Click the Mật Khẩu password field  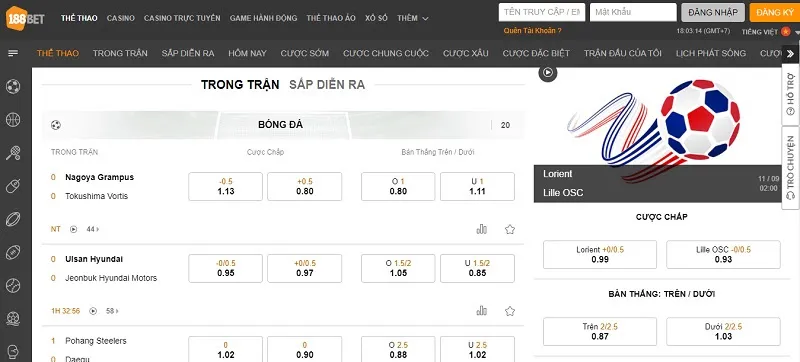click(x=633, y=12)
